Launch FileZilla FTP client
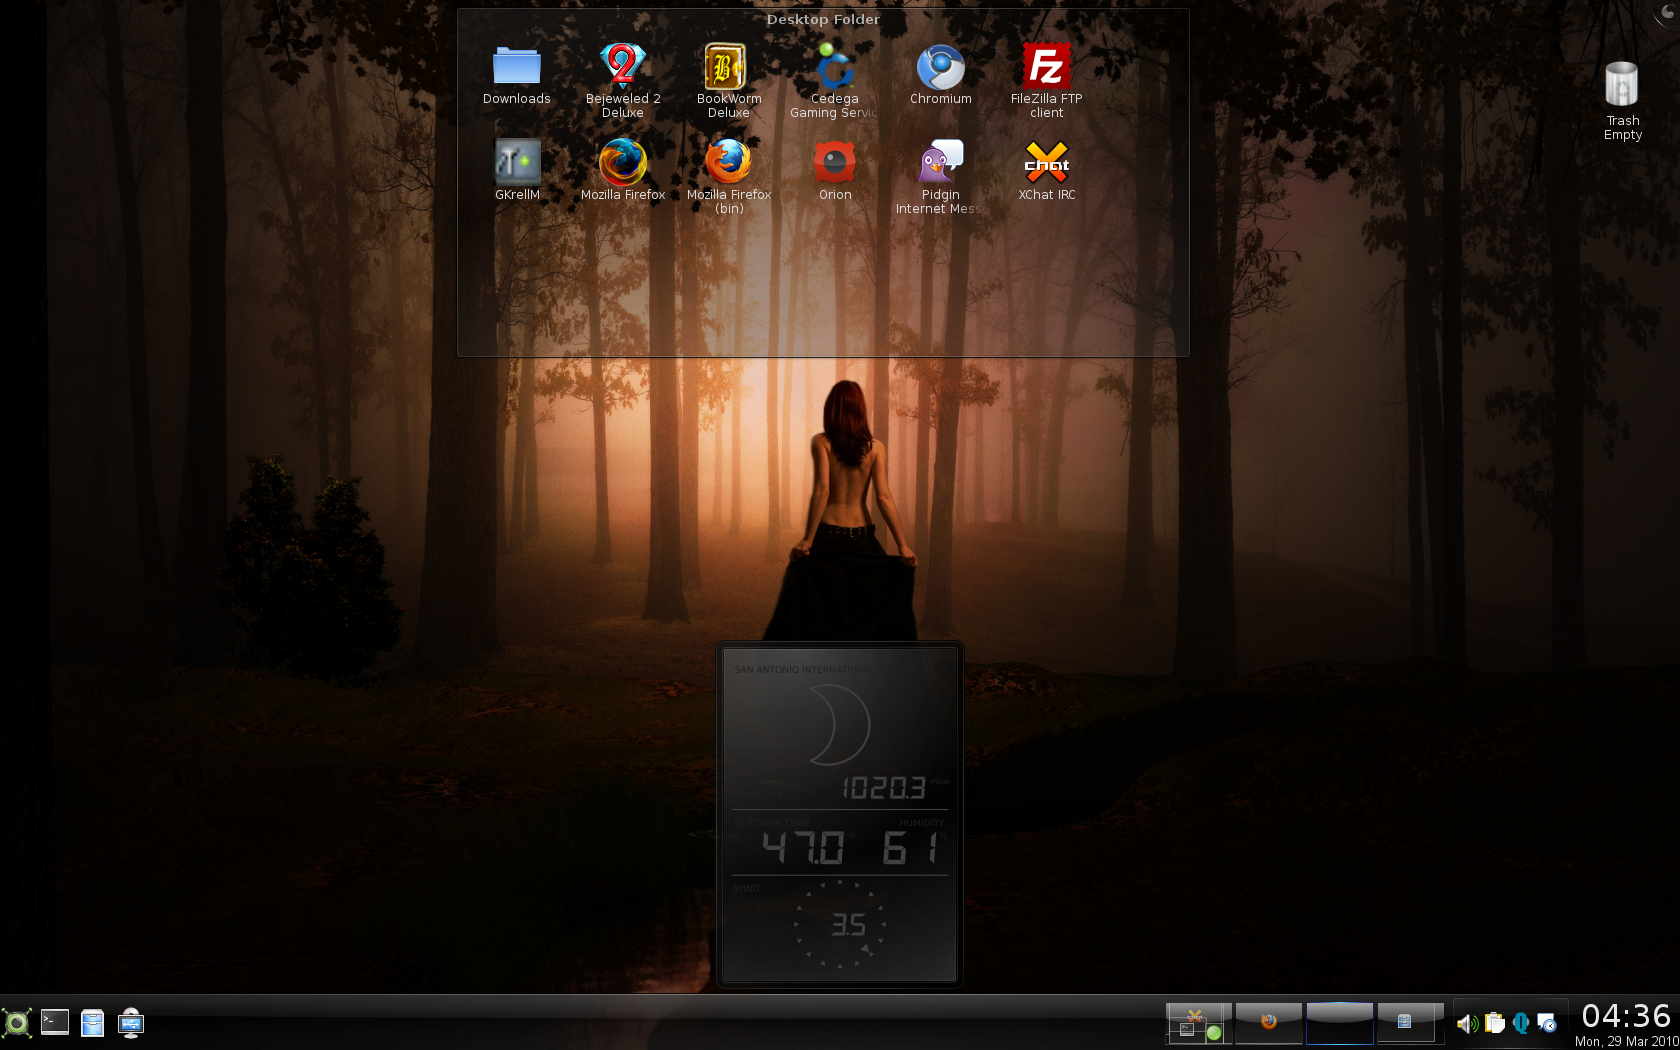Viewport: 1680px width, 1050px height. click(1046, 68)
